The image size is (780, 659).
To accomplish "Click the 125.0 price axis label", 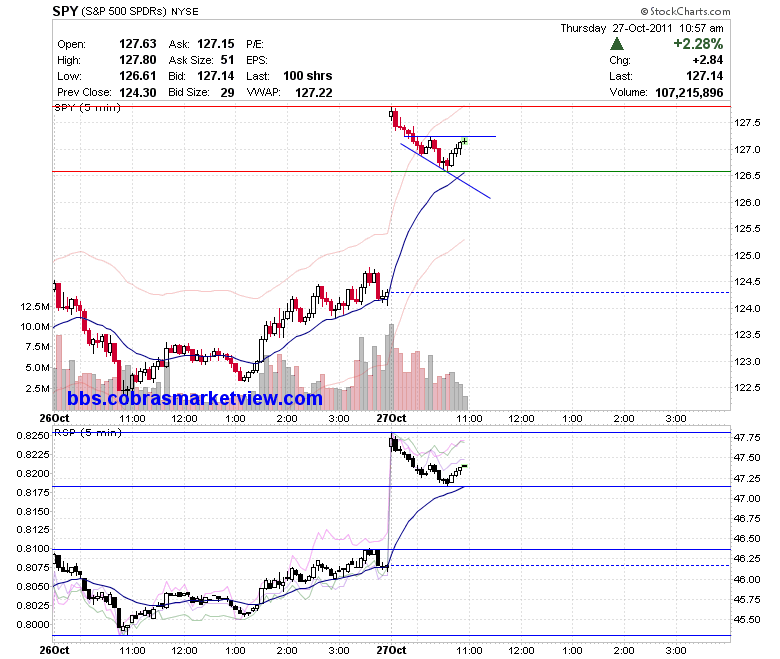I will click(x=747, y=256).
